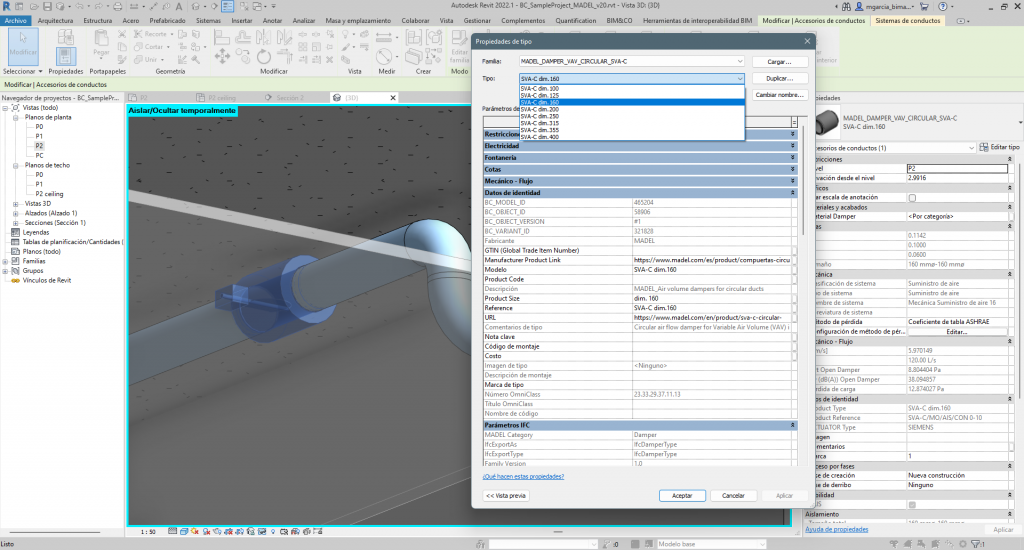
Task: Switch to the P2 ceiling view tab
Action: pyautogui.click(x=221, y=98)
